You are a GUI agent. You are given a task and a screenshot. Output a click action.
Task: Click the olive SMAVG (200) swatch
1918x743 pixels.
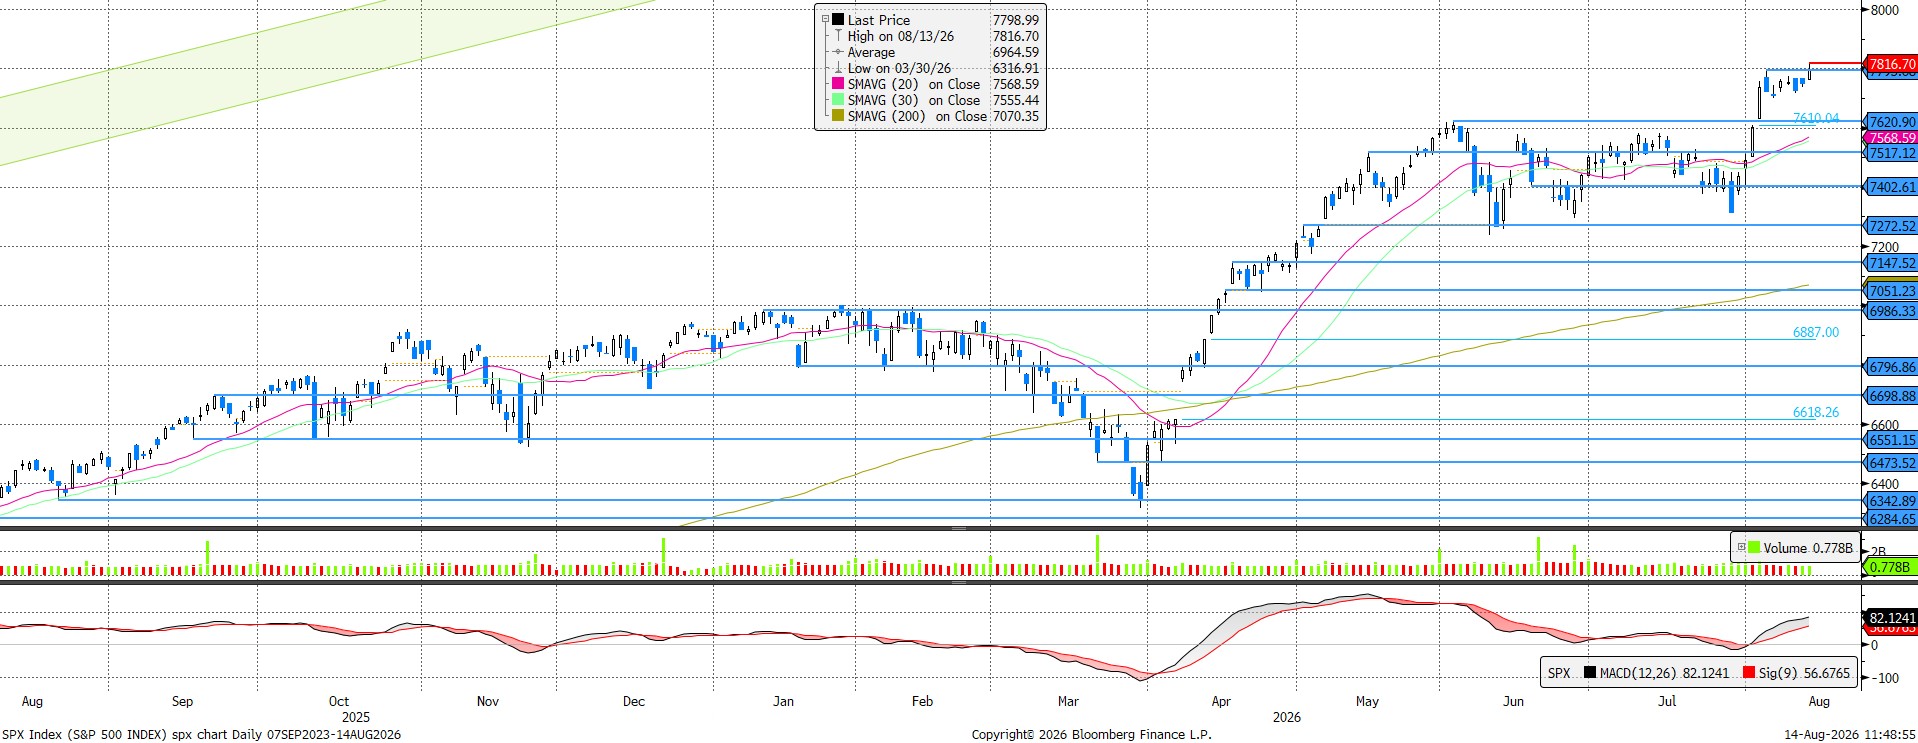tap(838, 116)
